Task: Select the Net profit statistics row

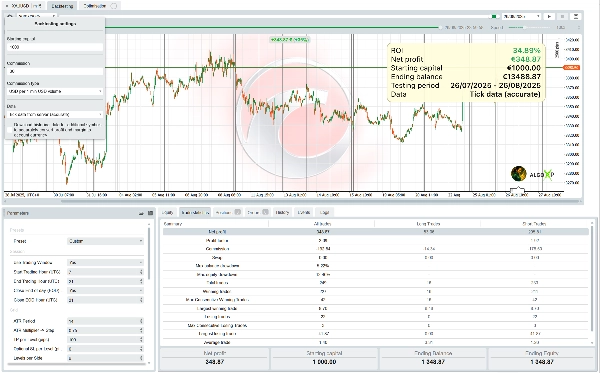Action: point(375,231)
